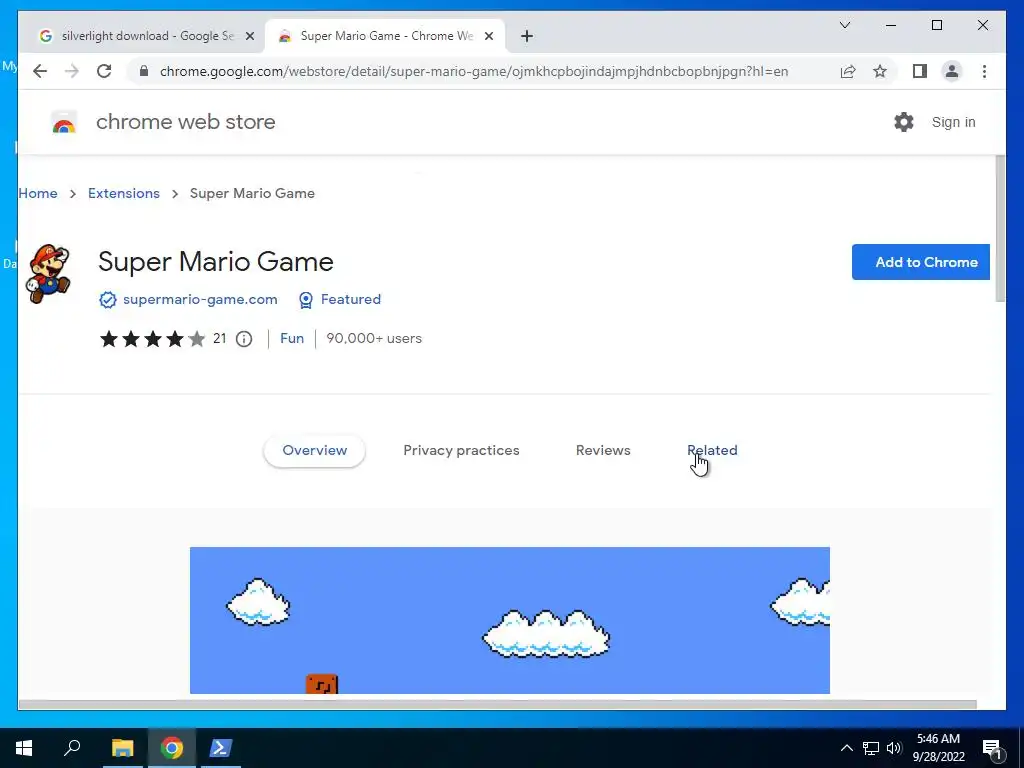Open the Fun category link
Screen dimensions: 1024x768
coord(292,339)
